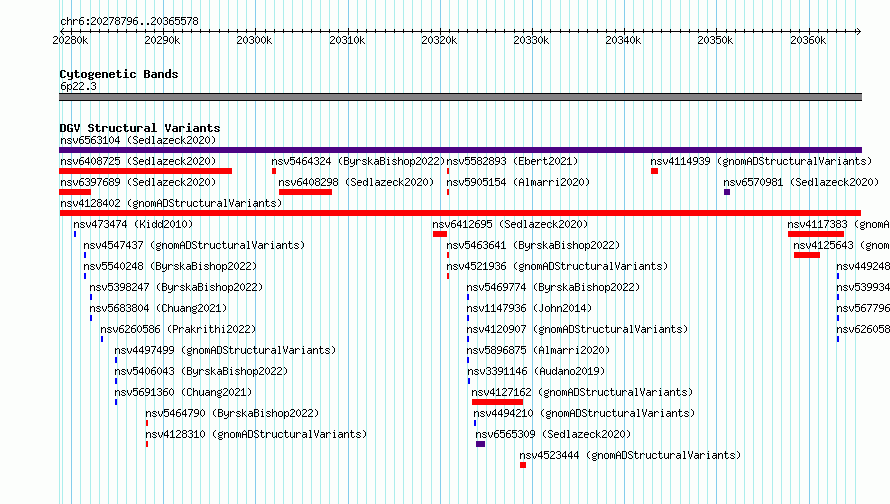Click the nsv4523444 red marker
The image size is (890, 504).
click(523, 465)
